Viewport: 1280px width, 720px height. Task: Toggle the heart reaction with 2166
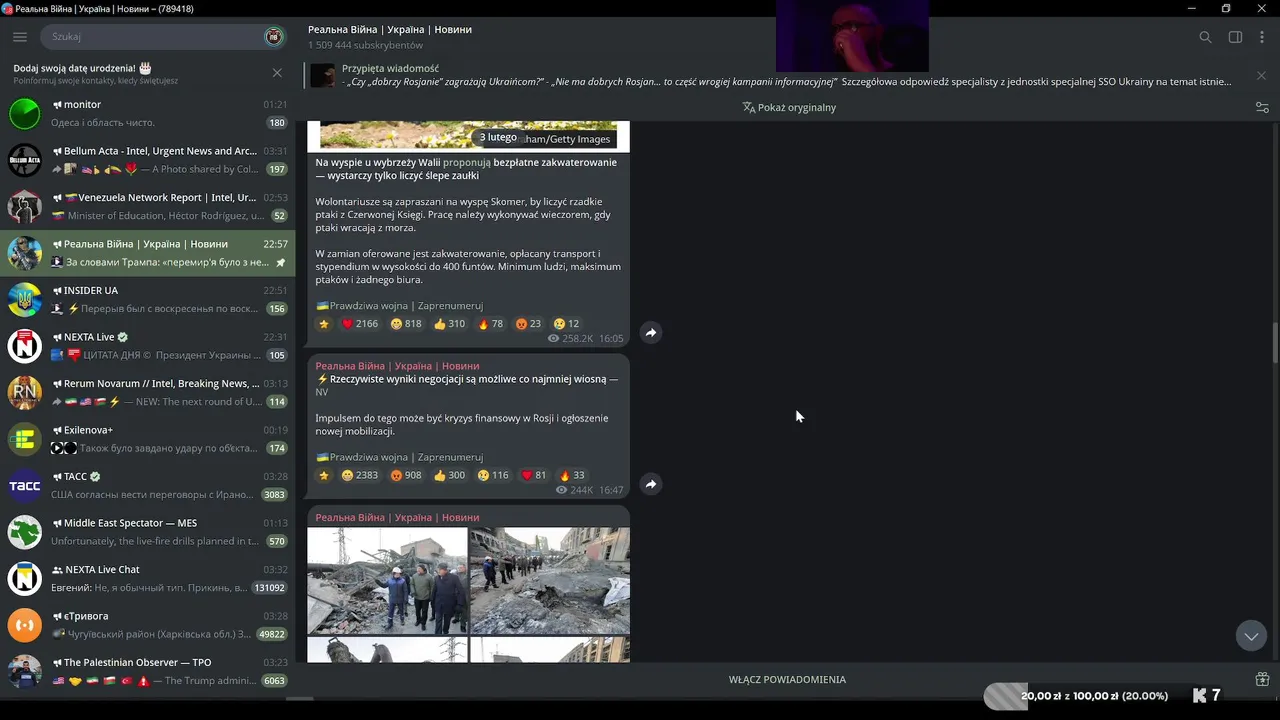pyautogui.click(x=360, y=324)
